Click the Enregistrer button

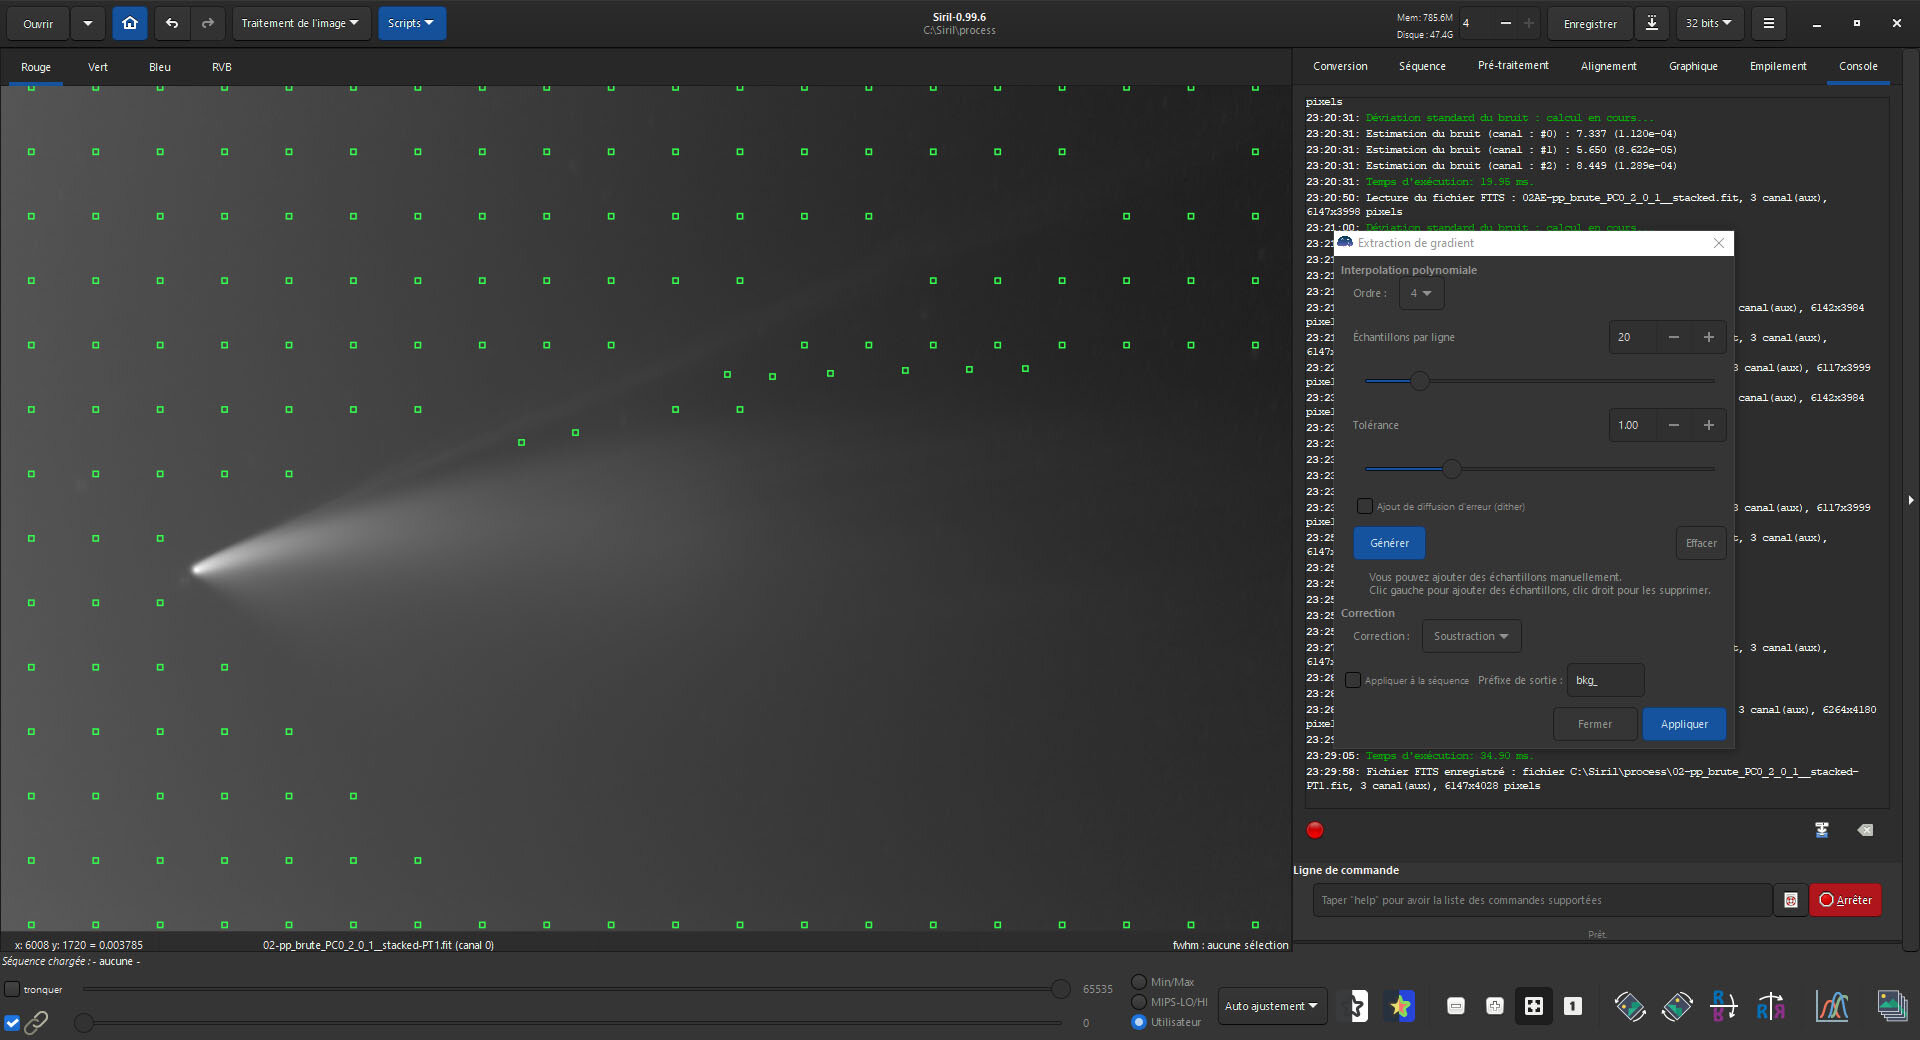coord(1590,23)
